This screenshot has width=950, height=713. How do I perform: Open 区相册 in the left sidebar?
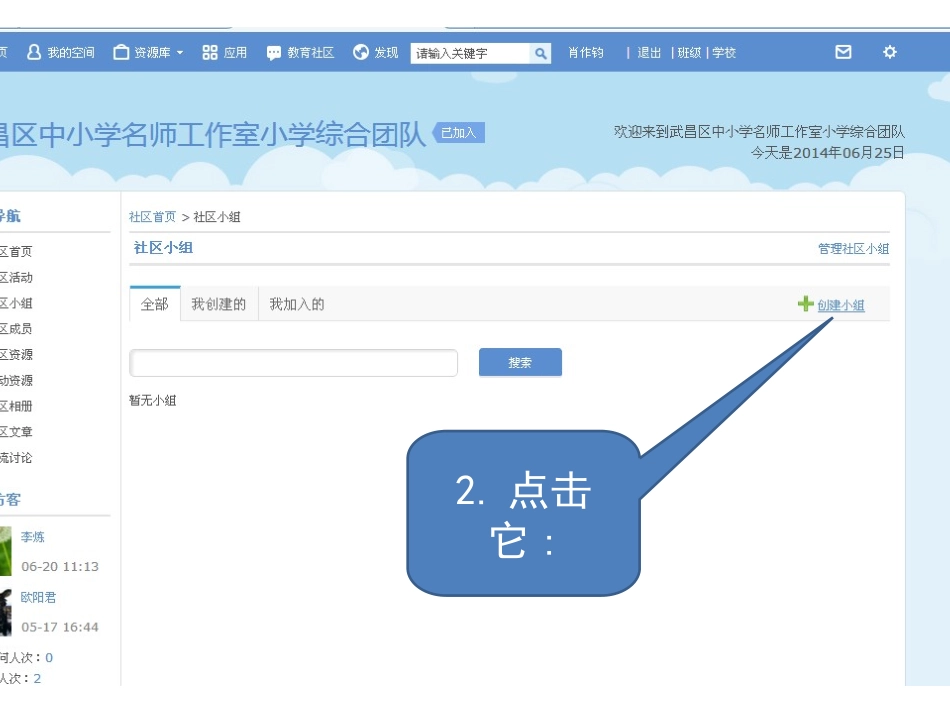tap(16, 406)
